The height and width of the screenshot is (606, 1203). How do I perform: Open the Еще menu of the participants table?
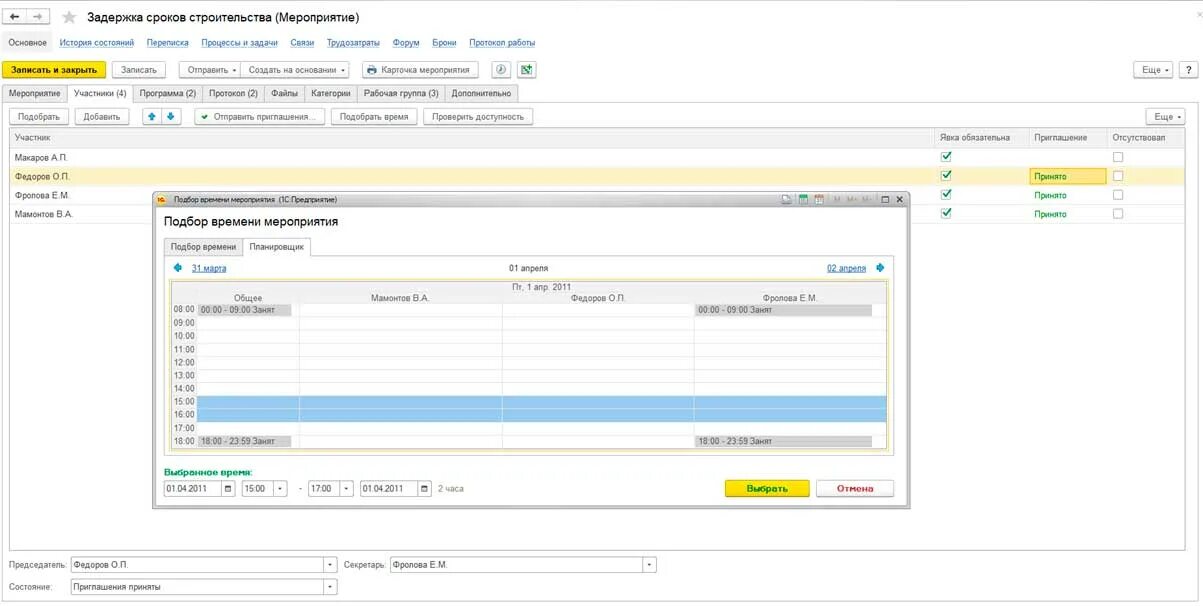[1165, 116]
